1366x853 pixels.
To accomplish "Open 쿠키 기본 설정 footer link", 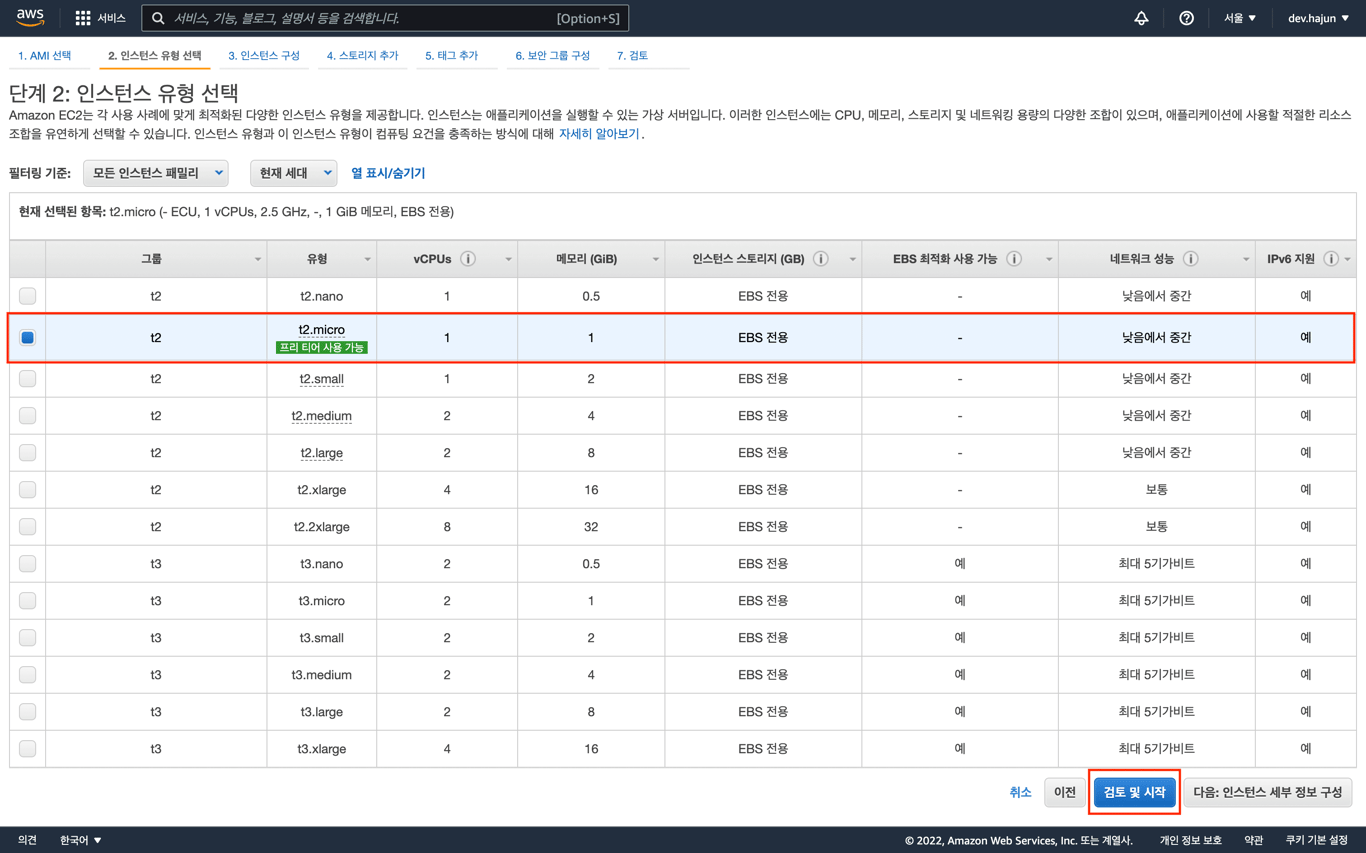I will [1316, 840].
